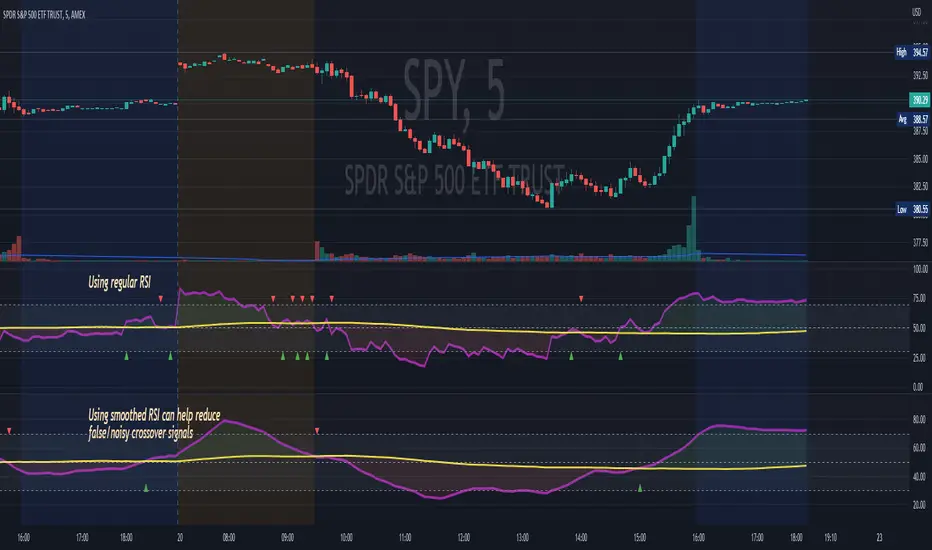Click the 377.50 price axis value
Viewport: 932px width, 550px height.
pyautogui.click(x=920, y=242)
